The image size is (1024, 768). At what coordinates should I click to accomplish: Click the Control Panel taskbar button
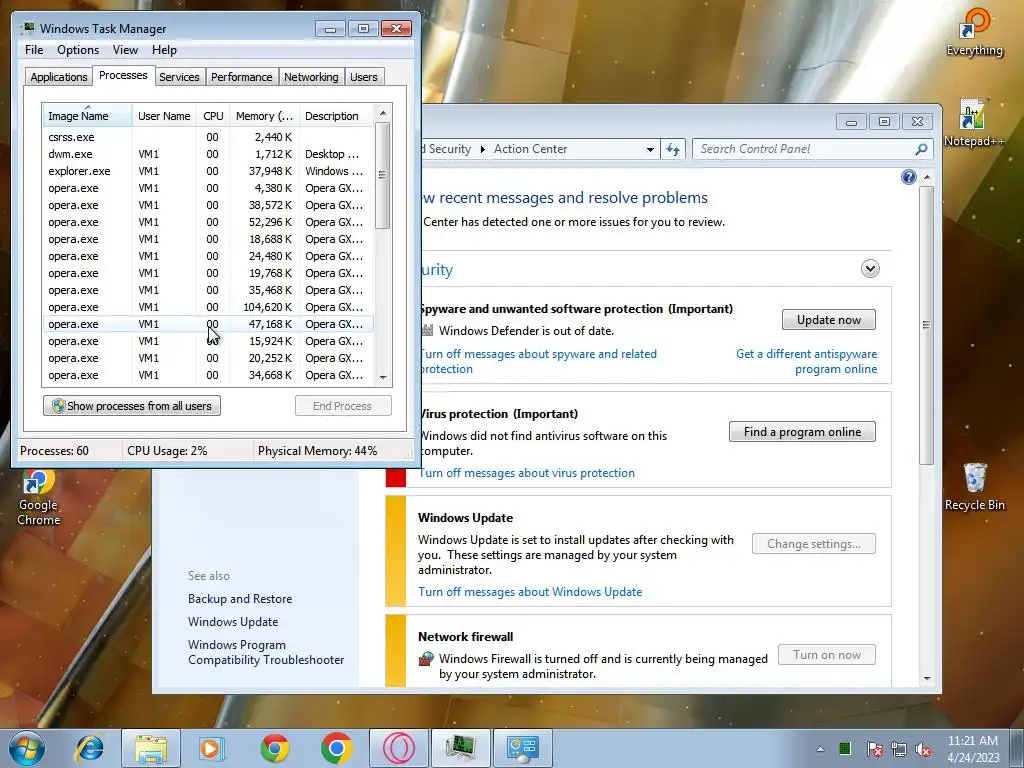522,748
